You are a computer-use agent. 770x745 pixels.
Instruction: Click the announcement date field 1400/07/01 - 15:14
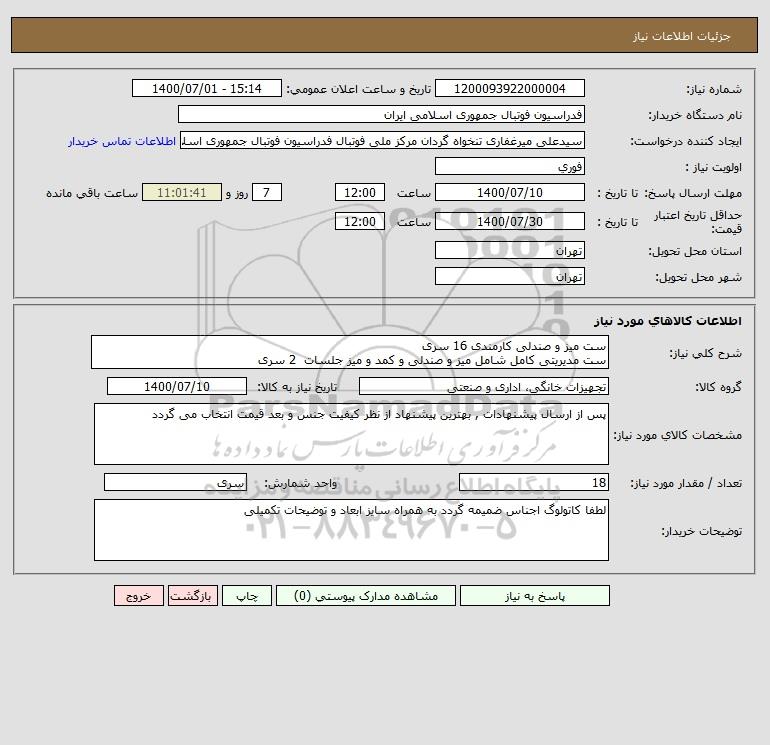[207, 88]
